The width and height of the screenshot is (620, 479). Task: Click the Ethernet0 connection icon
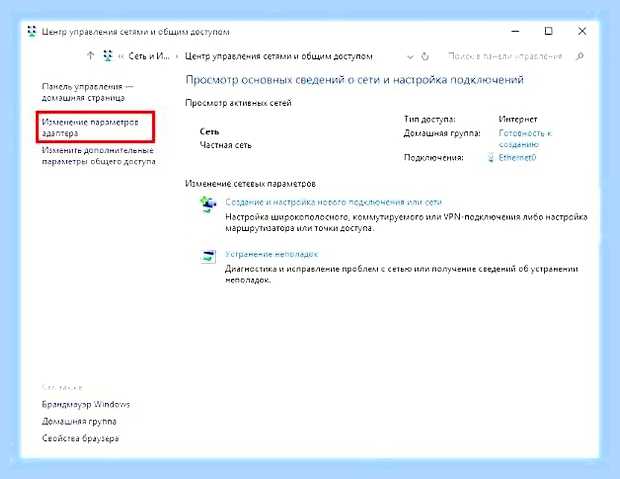491,158
